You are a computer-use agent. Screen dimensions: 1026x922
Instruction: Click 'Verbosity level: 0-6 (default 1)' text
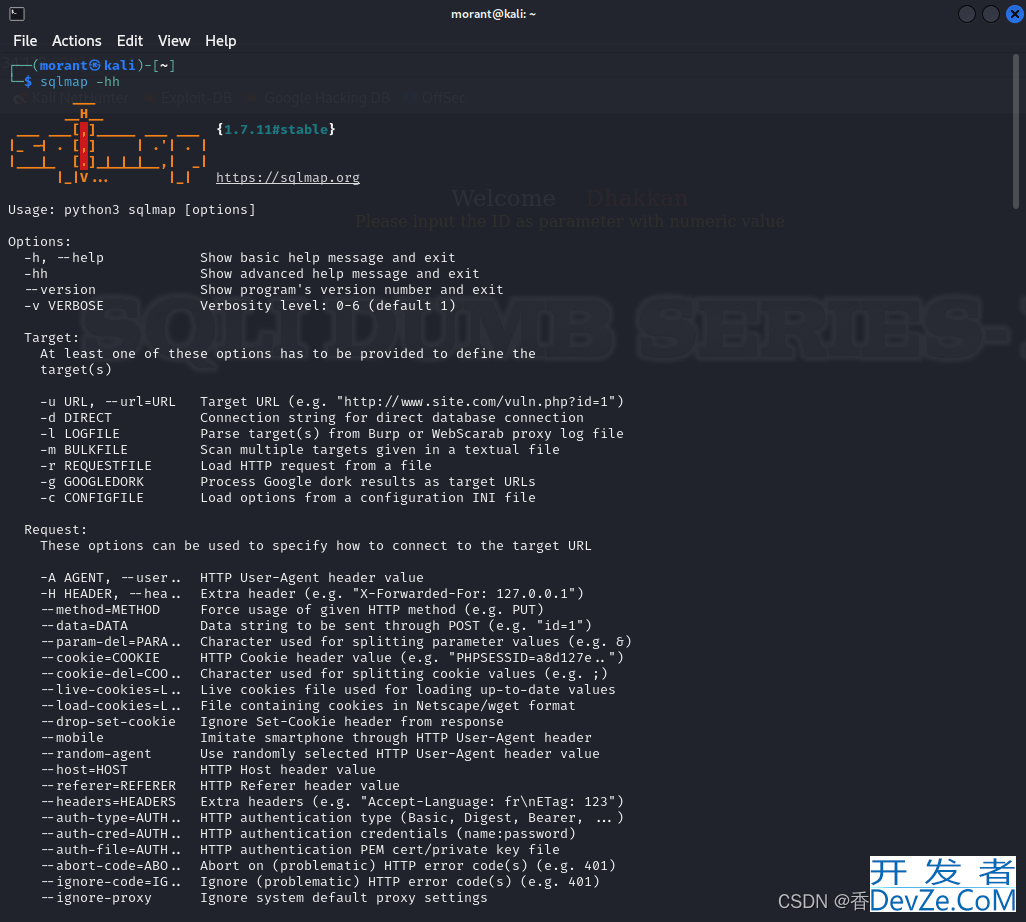328,306
